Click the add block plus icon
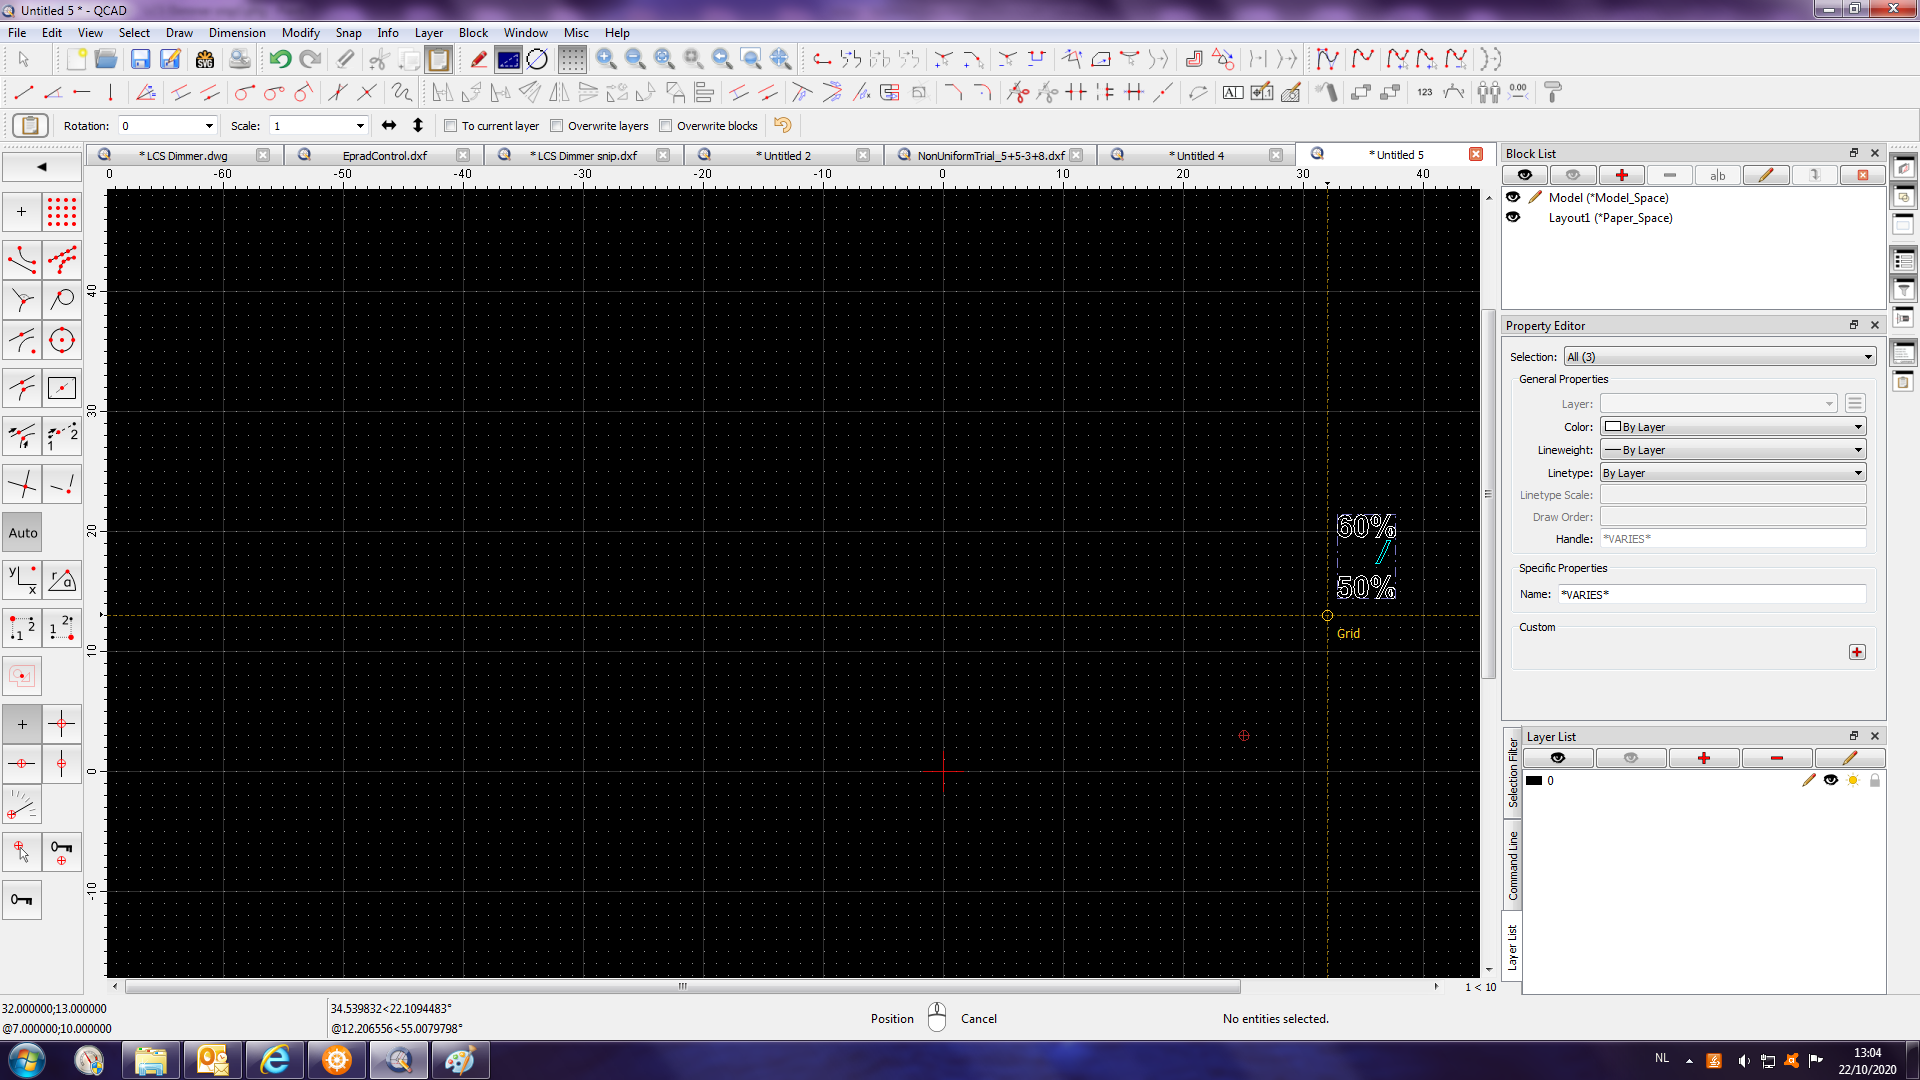The image size is (1920, 1080). coord(1621,175)
